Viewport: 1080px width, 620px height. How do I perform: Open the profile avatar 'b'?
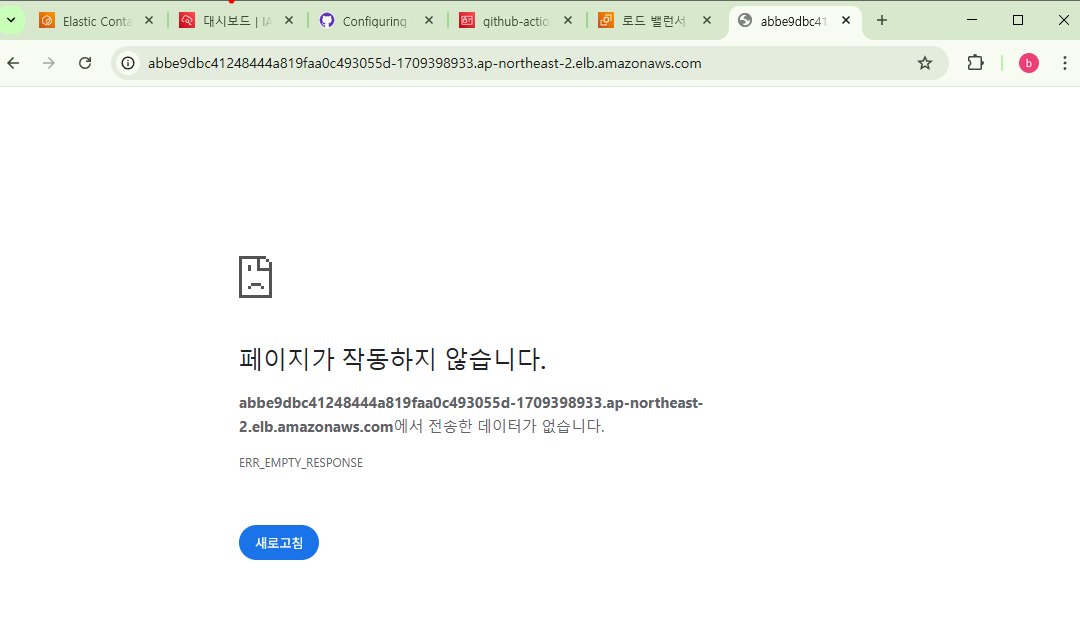coord(1028,63)
